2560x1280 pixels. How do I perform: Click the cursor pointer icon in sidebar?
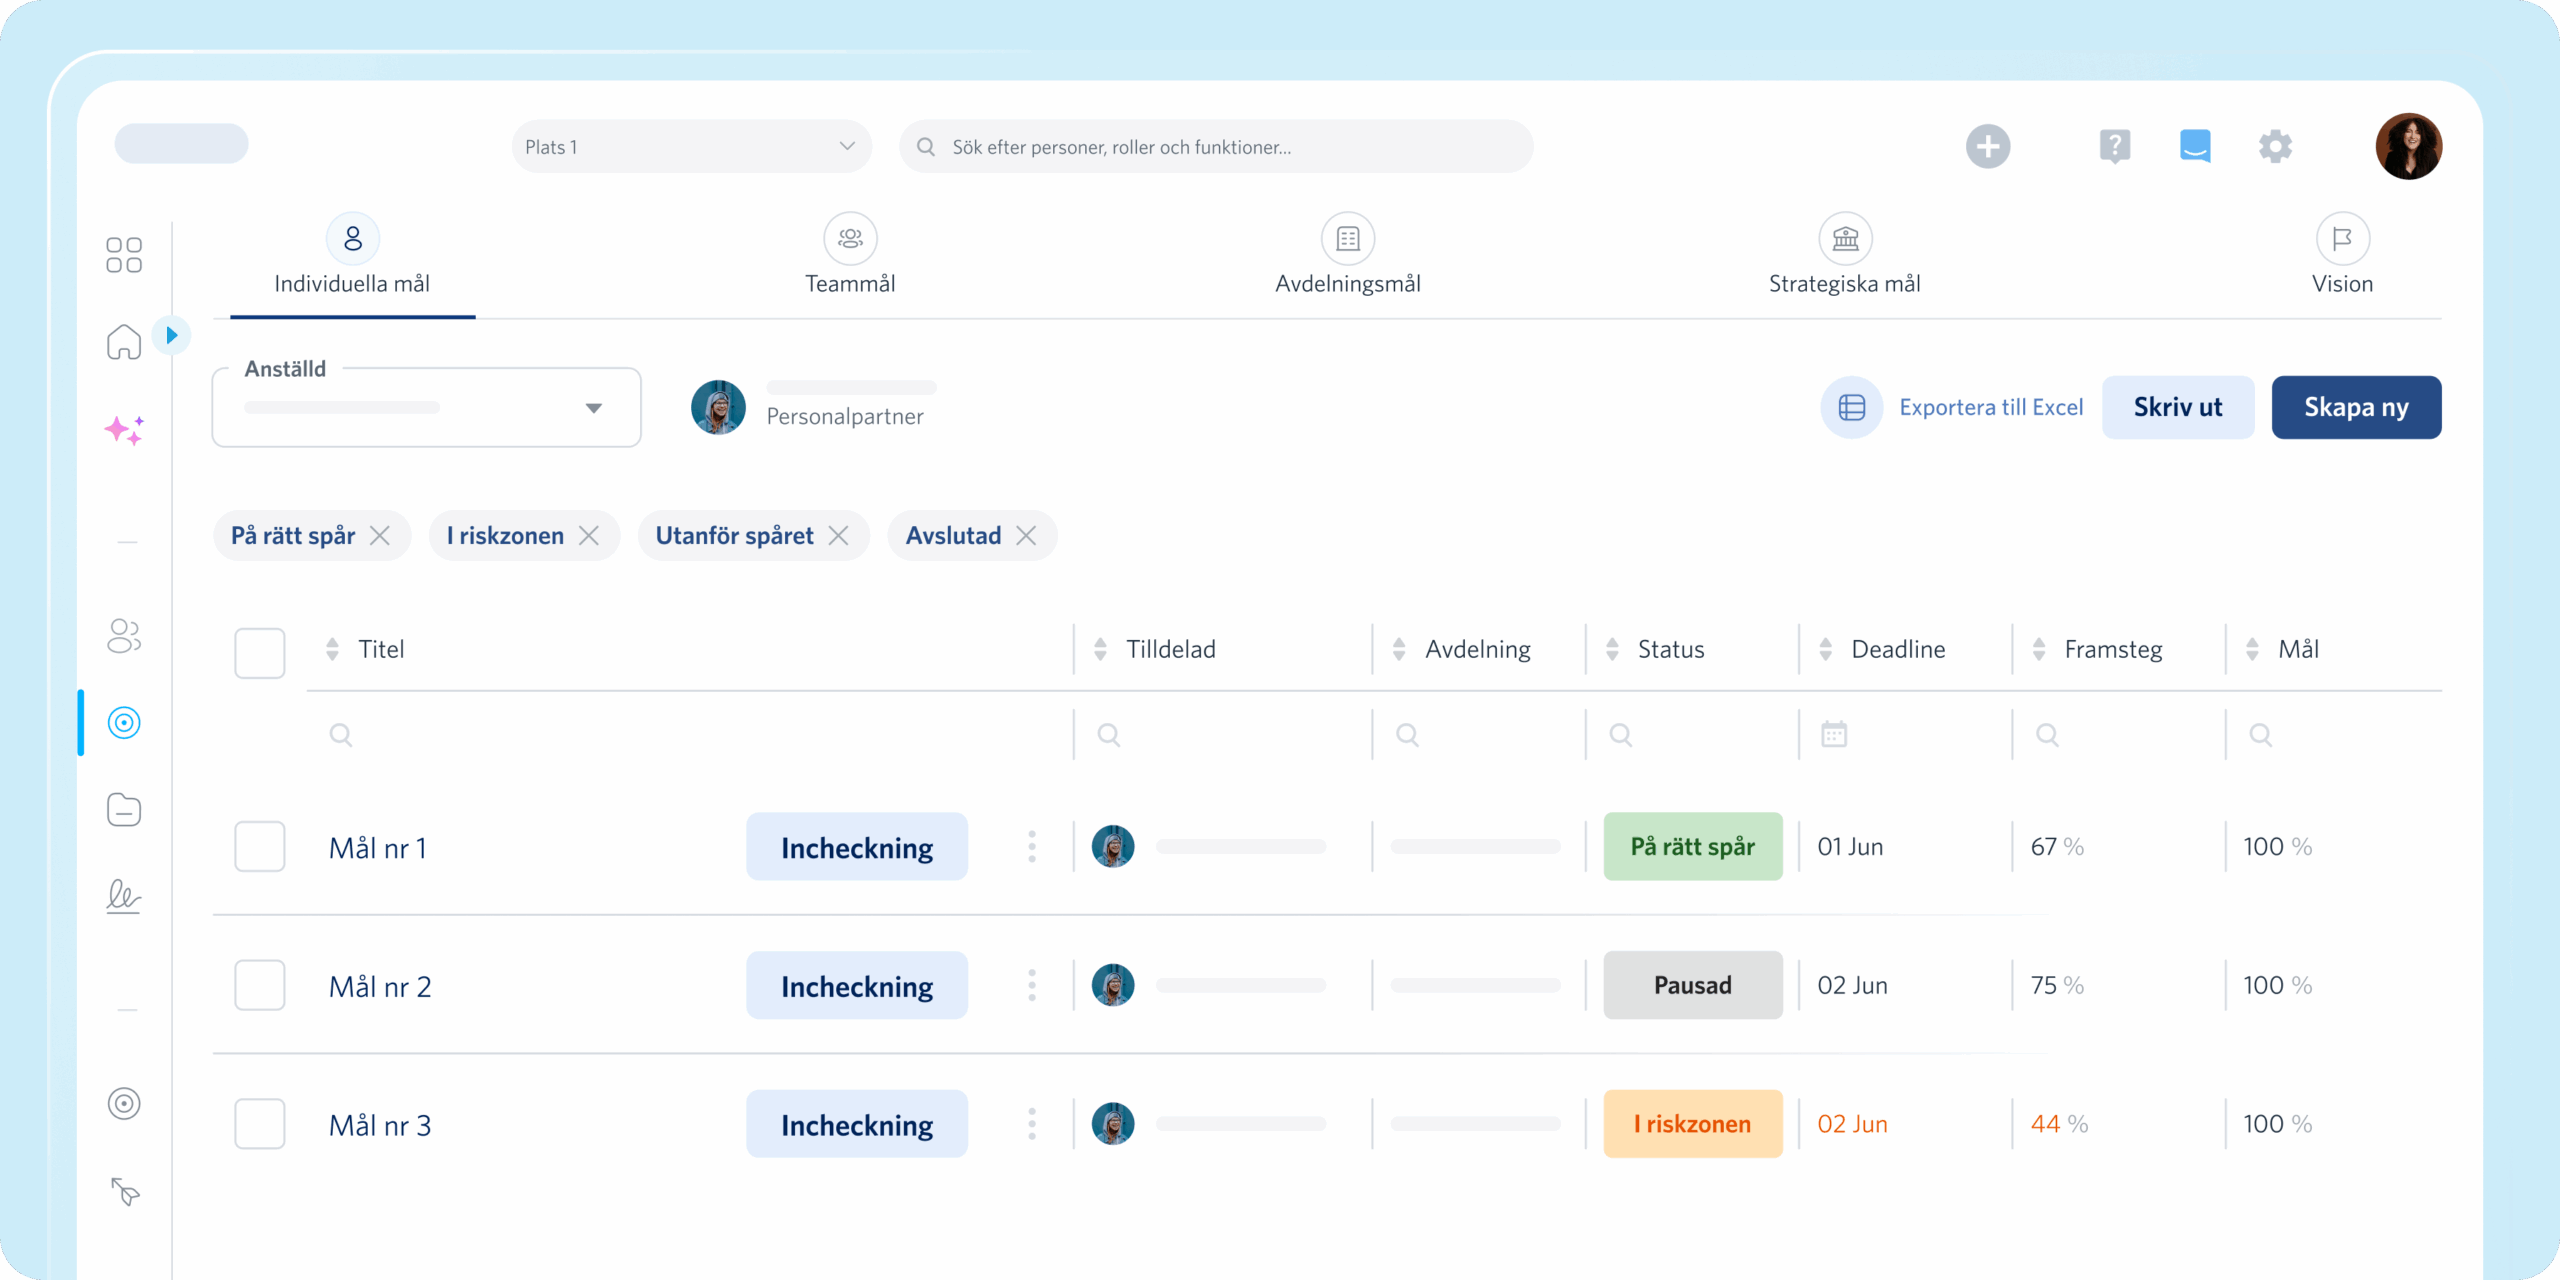125,1191
